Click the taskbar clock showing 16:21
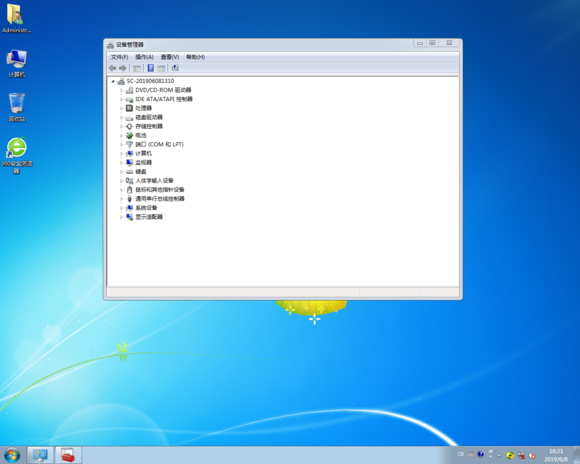Image resolution: width=580 pixels, height=464 pixels. [x=556, y=455]
